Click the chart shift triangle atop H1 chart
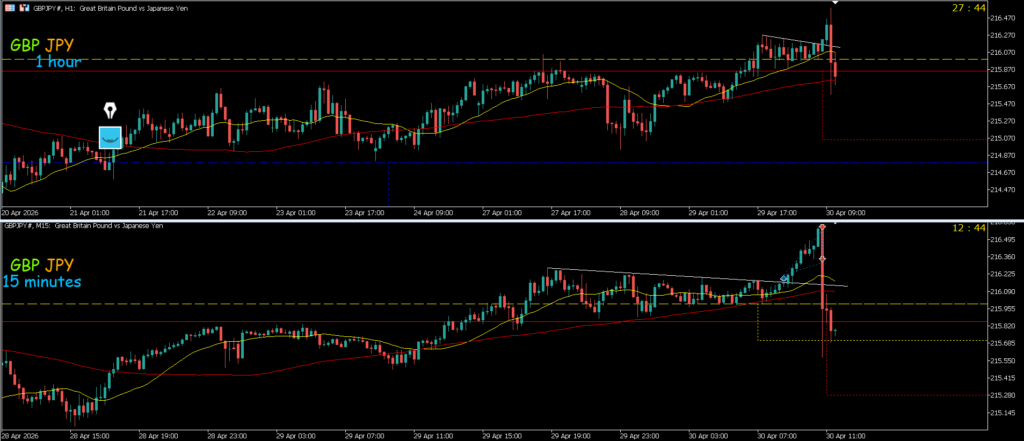Viewport: 1024px width, 441px height. (x=834, y=3)
